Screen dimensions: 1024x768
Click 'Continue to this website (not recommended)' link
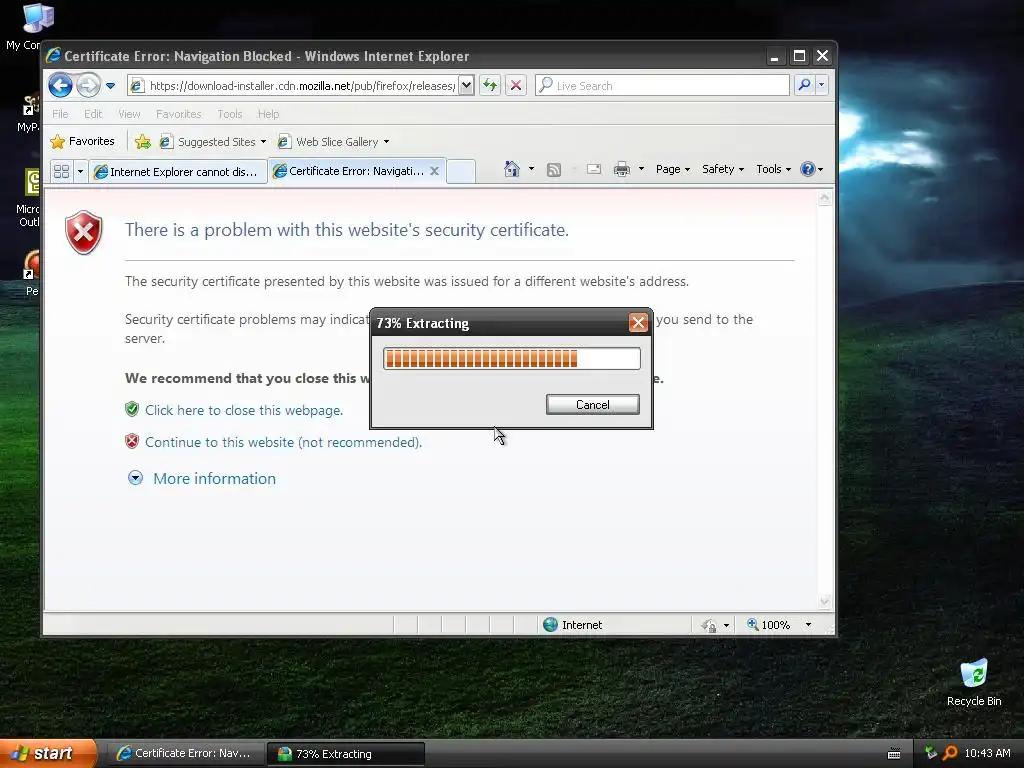point(283,442)
